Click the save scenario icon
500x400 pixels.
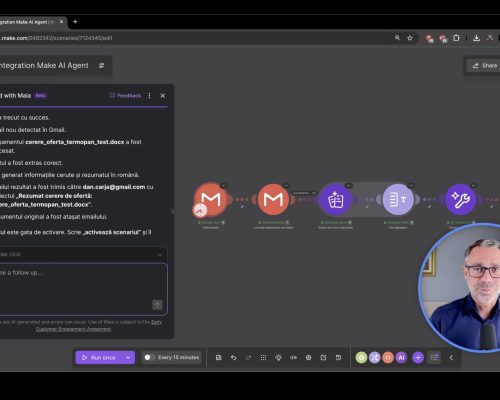coord(218,357)
